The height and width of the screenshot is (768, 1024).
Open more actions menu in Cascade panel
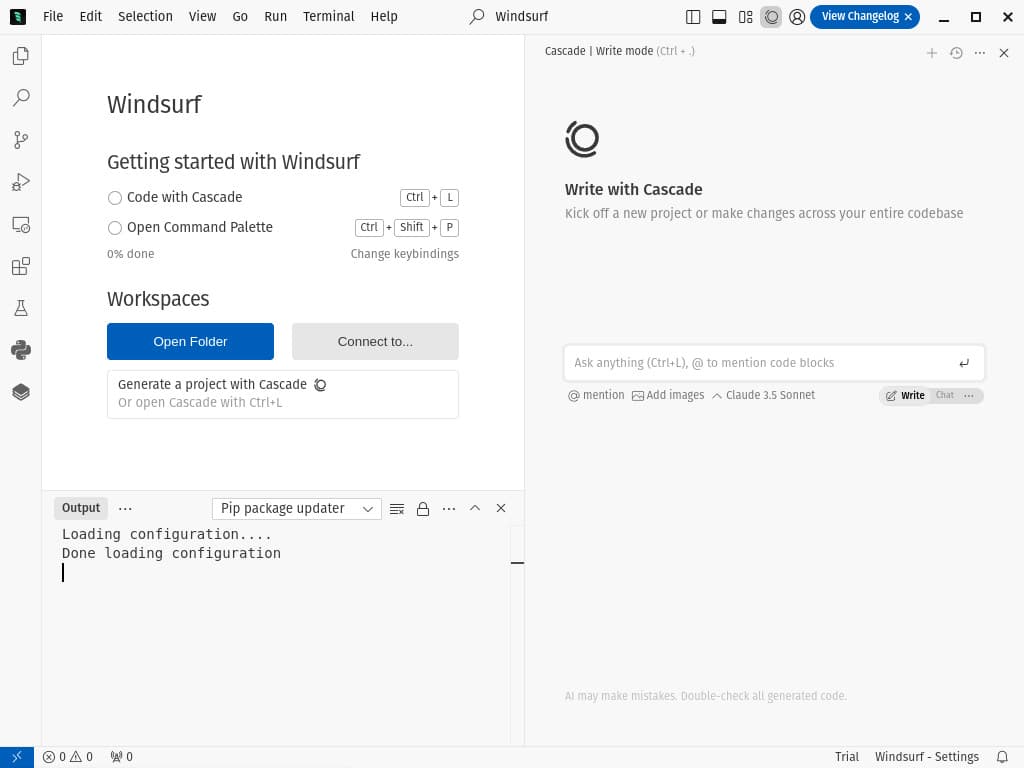coord(980,52)
